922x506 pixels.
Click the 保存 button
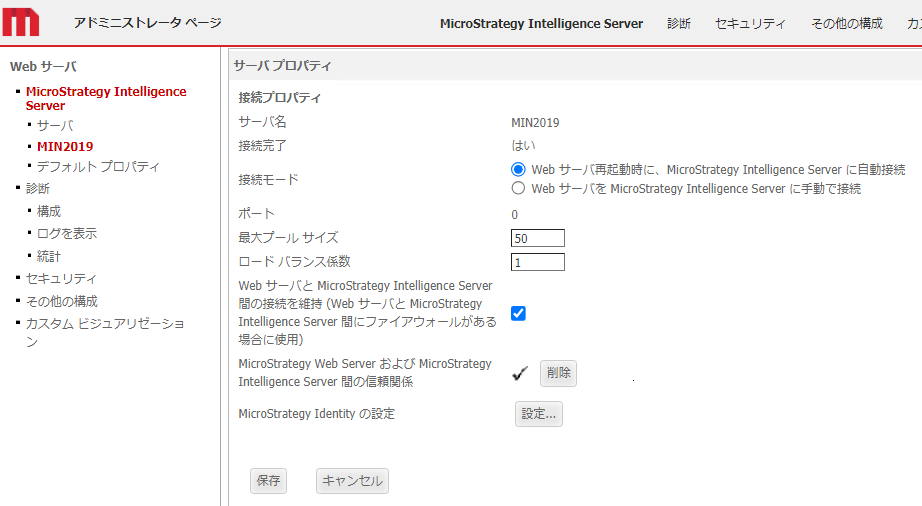tap(268, 481)
